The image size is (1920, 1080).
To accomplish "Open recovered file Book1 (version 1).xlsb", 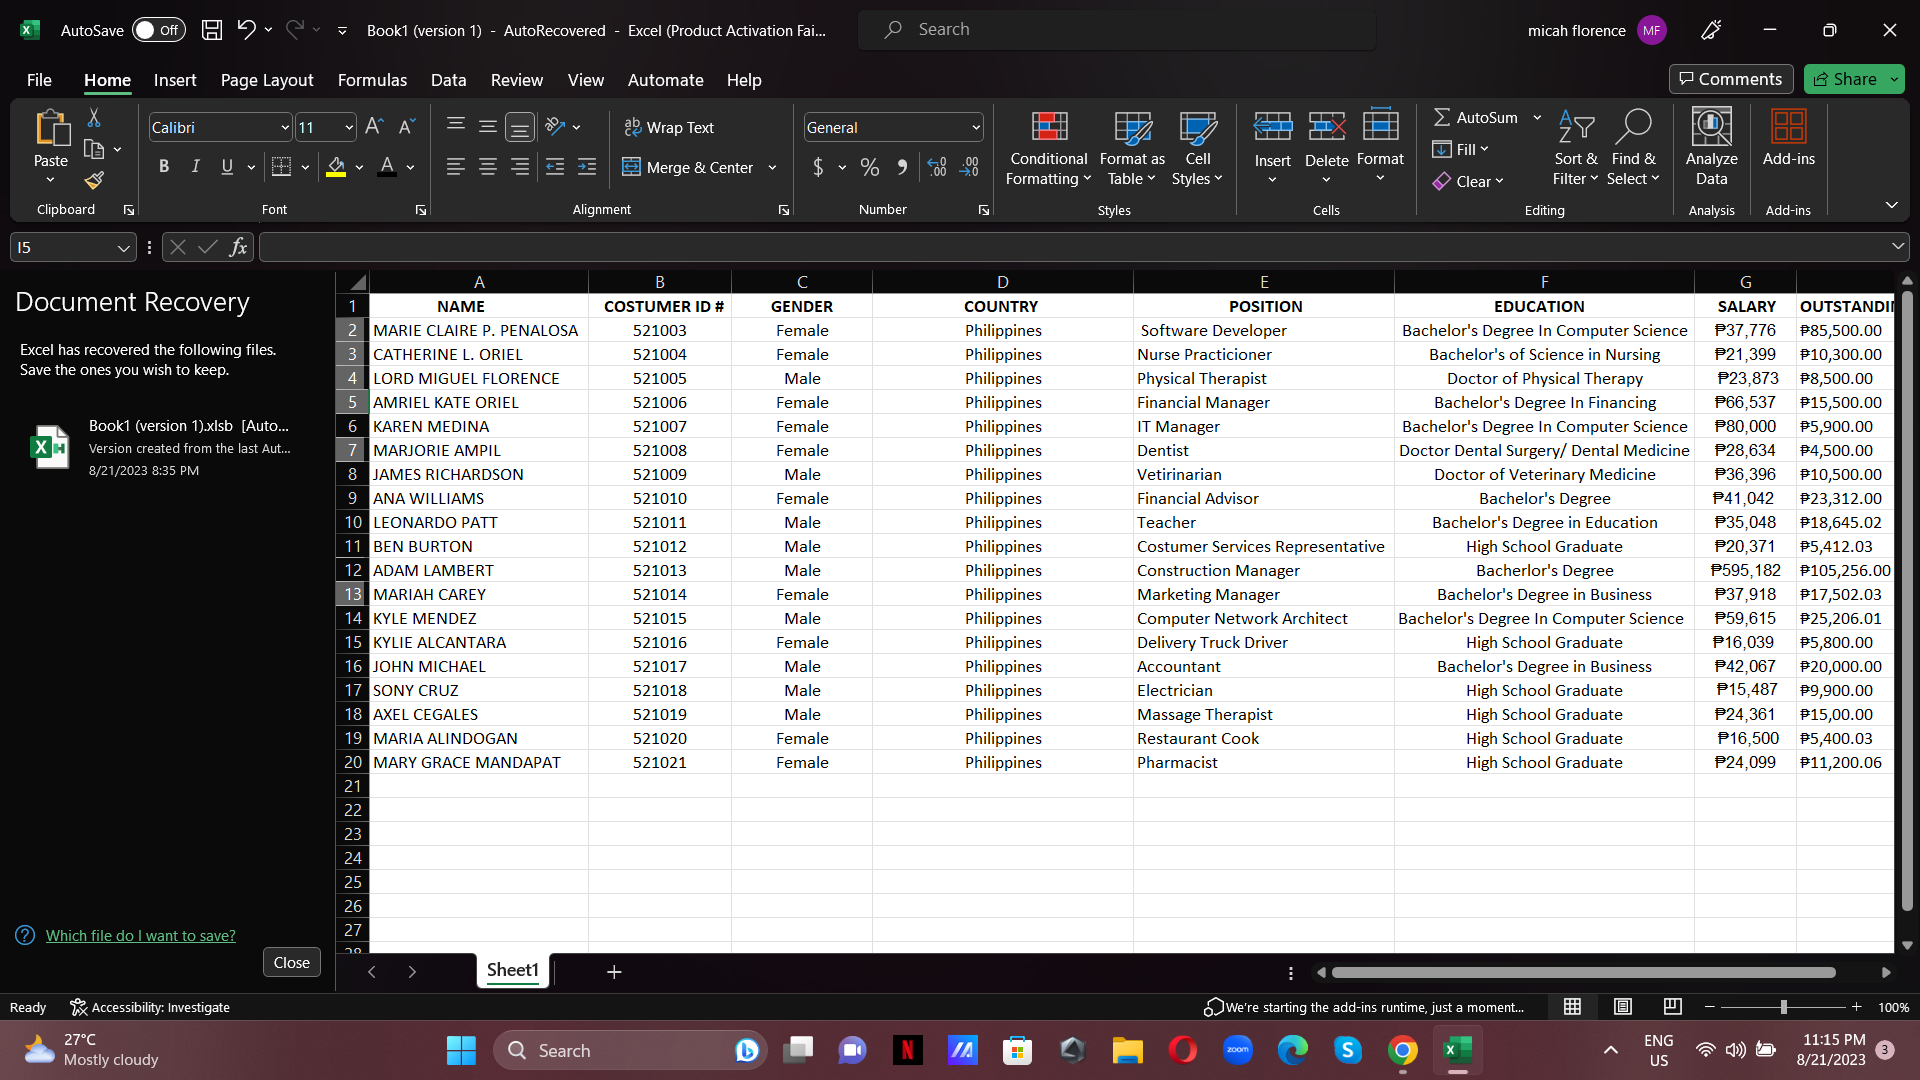I will 165,447.
